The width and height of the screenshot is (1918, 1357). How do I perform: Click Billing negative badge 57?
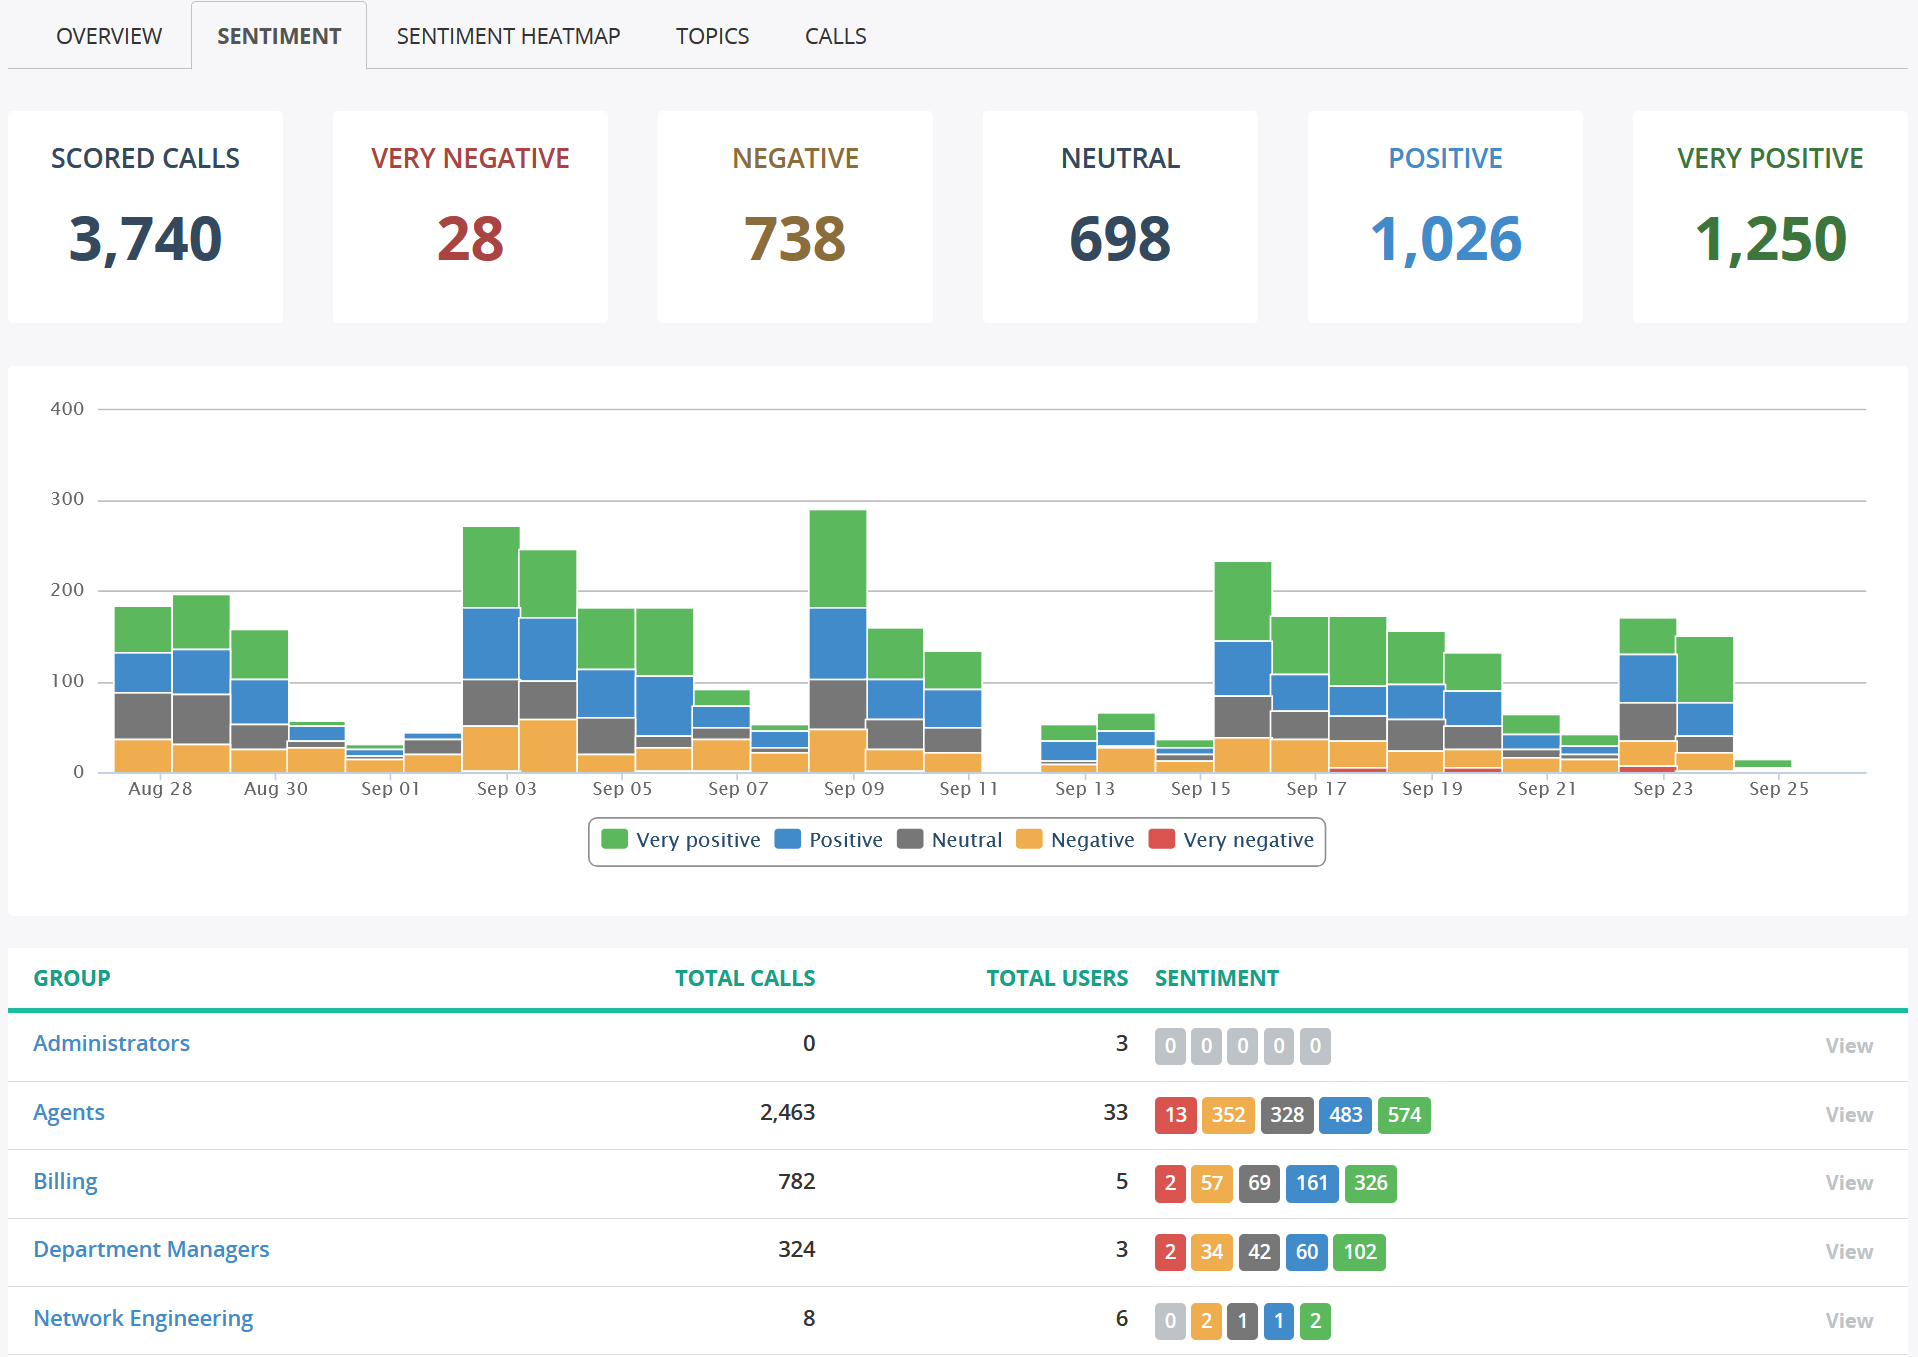(x=1212, y=1183)
